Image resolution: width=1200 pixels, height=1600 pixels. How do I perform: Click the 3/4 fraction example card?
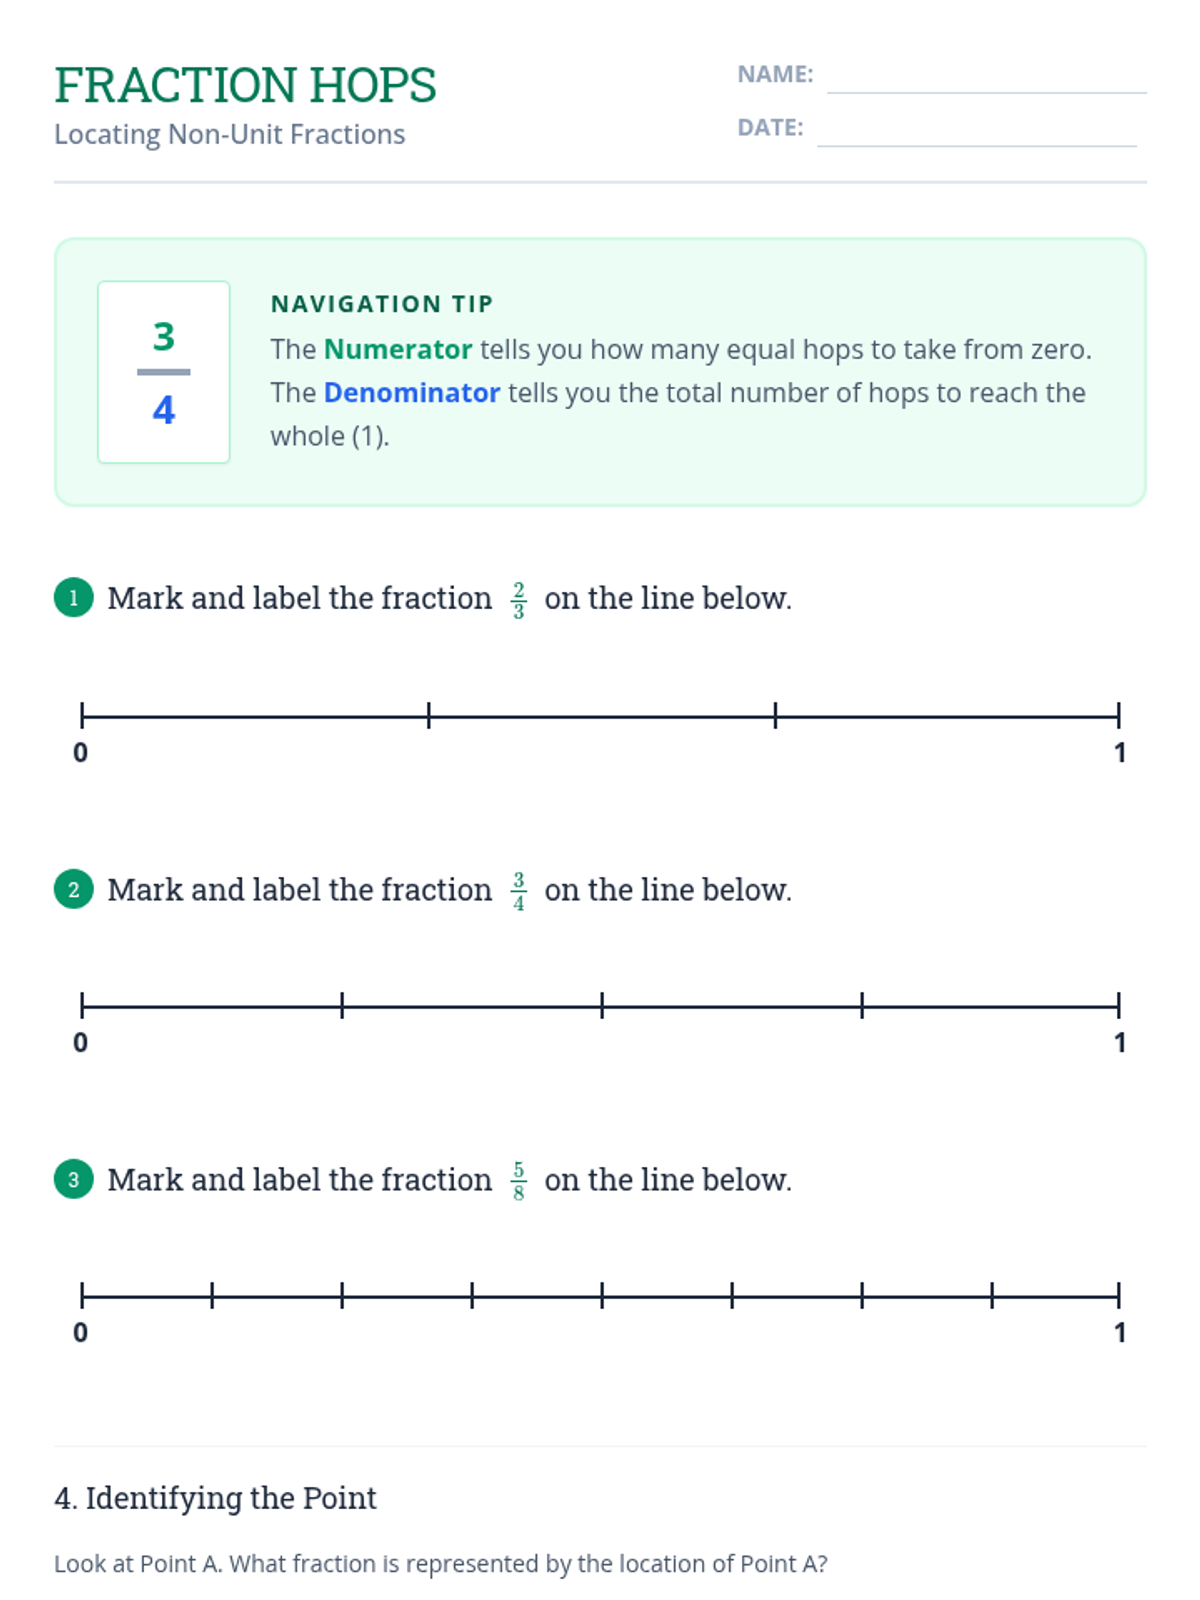(164, 372)
